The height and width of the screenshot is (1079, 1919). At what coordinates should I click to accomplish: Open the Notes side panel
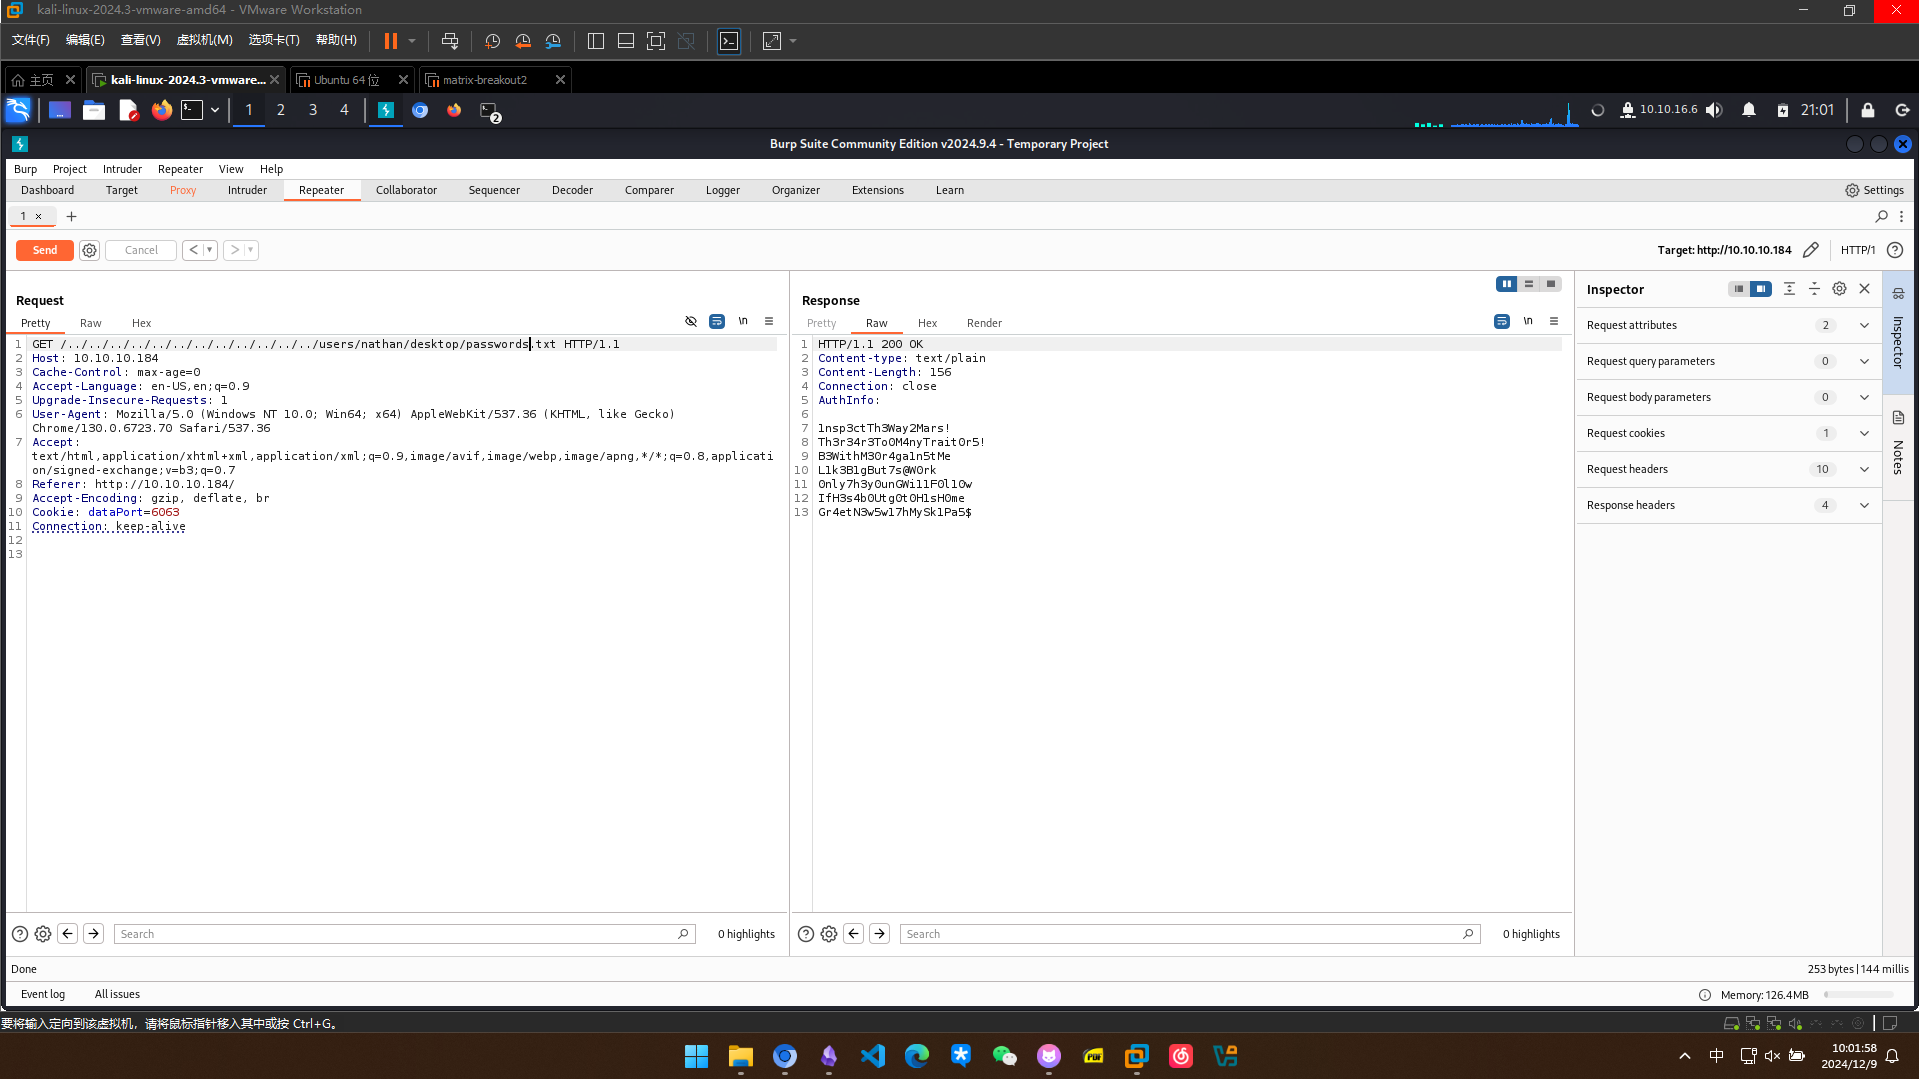[x=1897, y=445]
